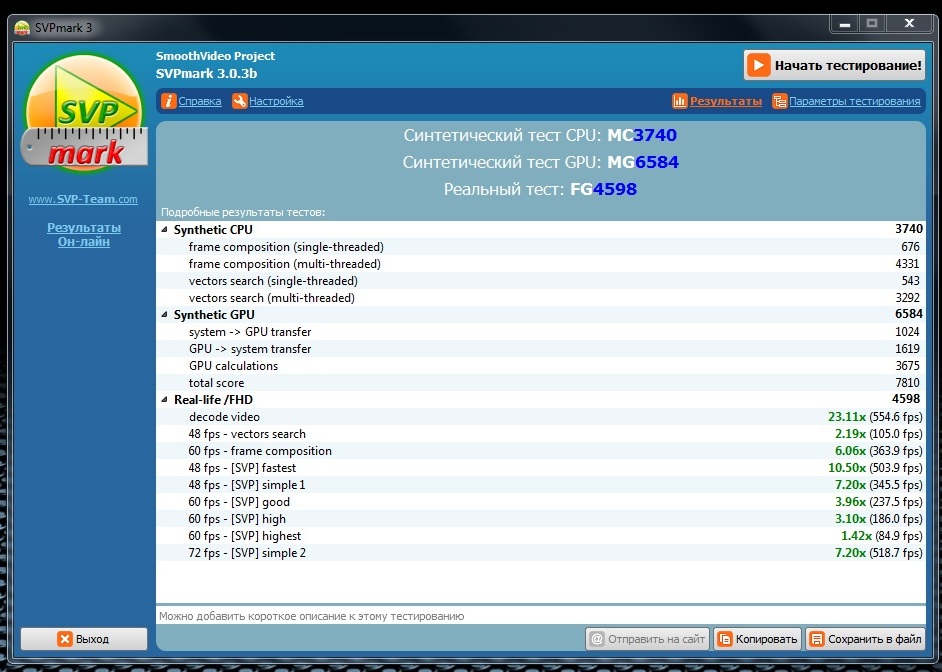Click the 7810 total score value

click(907, 383)
